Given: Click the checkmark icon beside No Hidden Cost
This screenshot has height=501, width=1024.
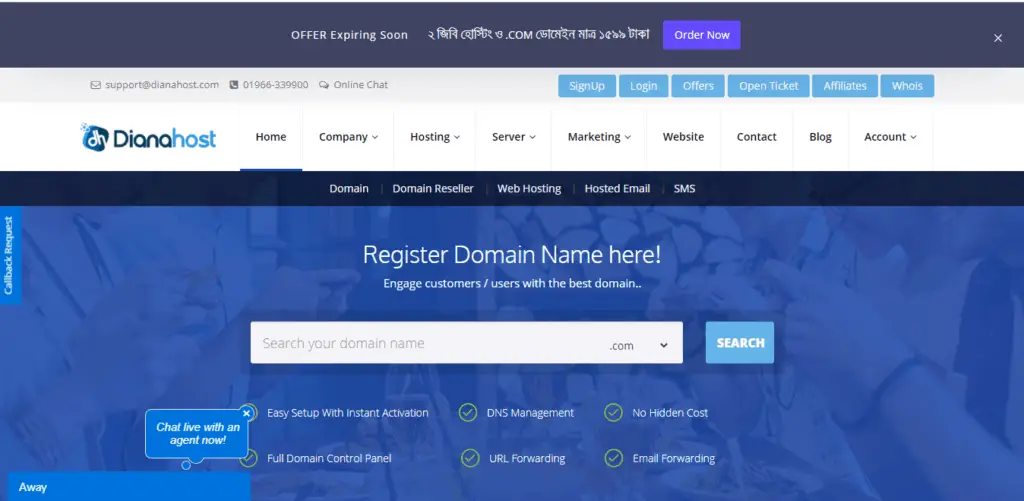Looking at the screenshot, I should click(x=613, y=413).
